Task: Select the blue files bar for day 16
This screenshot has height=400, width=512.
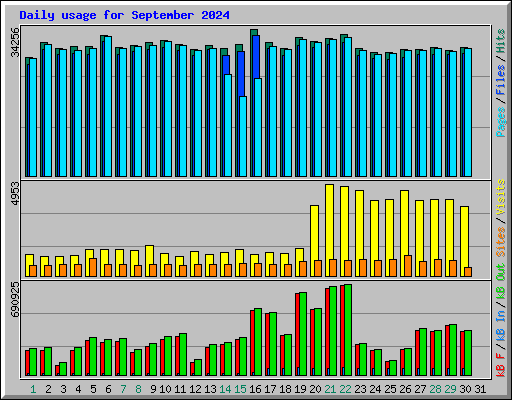Action: pyautogui.click(x=256, y=57)
